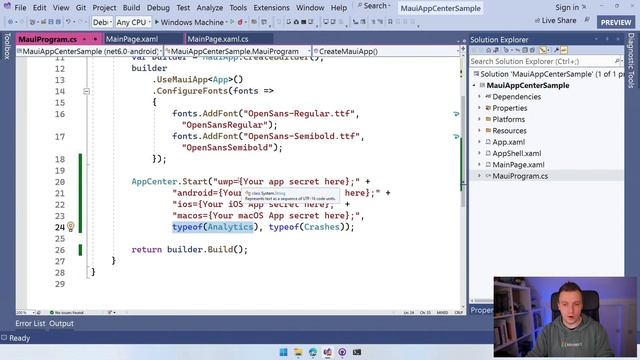Screen dimensions: 640x360
Task: Click the Sign in link
Action: click(567, 7)
